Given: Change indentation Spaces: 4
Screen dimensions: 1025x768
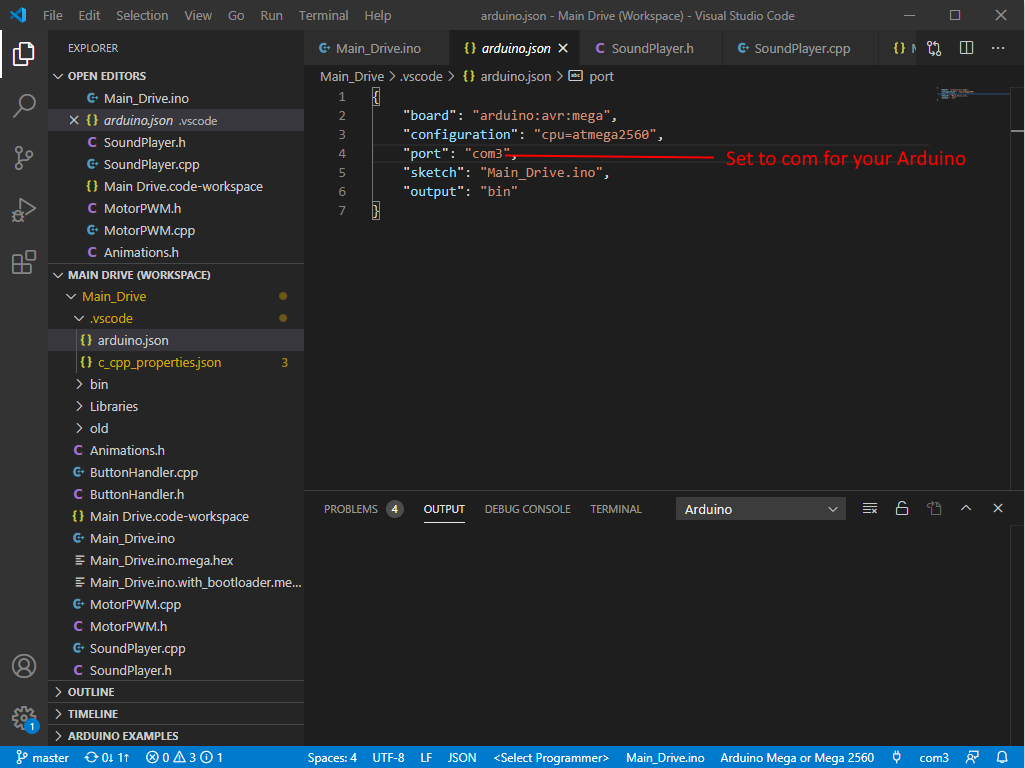Looking at the screenshot, I should (332, 758).
